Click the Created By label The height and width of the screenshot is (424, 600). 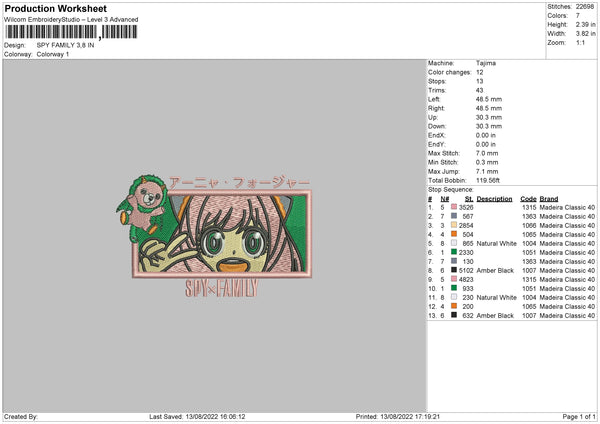coord(21,417)
